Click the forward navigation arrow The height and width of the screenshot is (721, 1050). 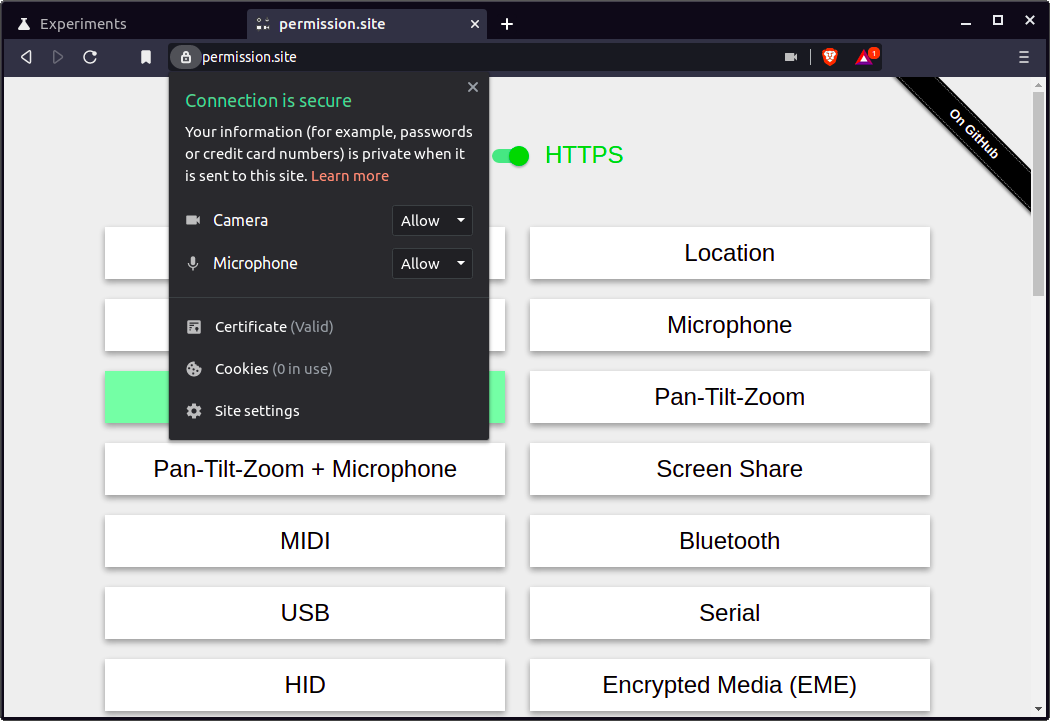click(58, 57)
